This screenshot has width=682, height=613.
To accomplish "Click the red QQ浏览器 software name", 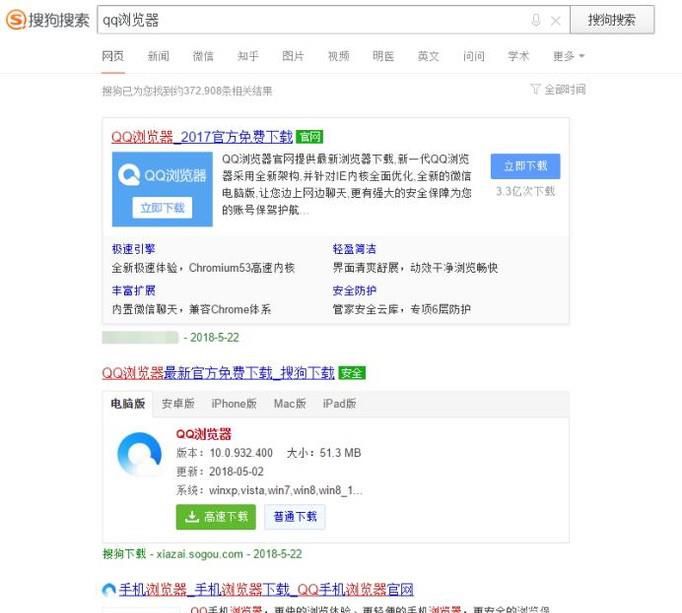I will click(x=204, y=434).
